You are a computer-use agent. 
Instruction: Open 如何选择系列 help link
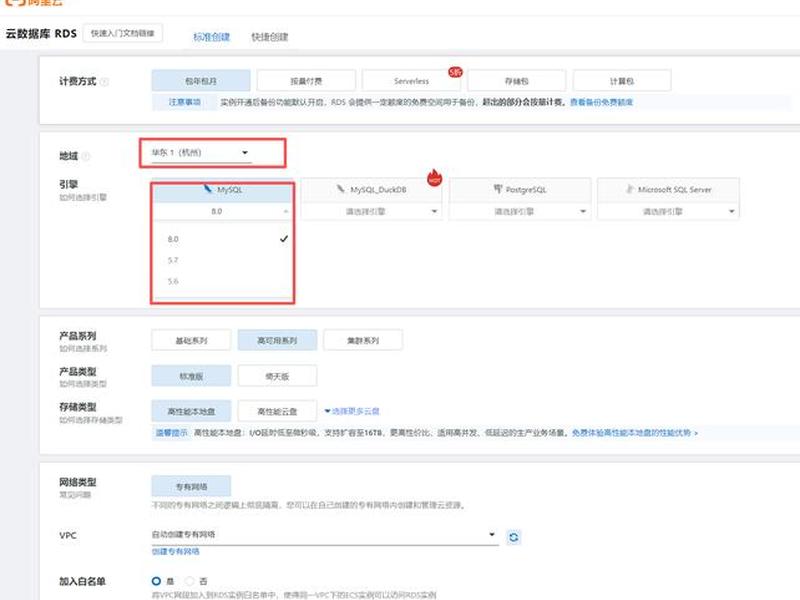pyautogui.click(x=83, y=348)
